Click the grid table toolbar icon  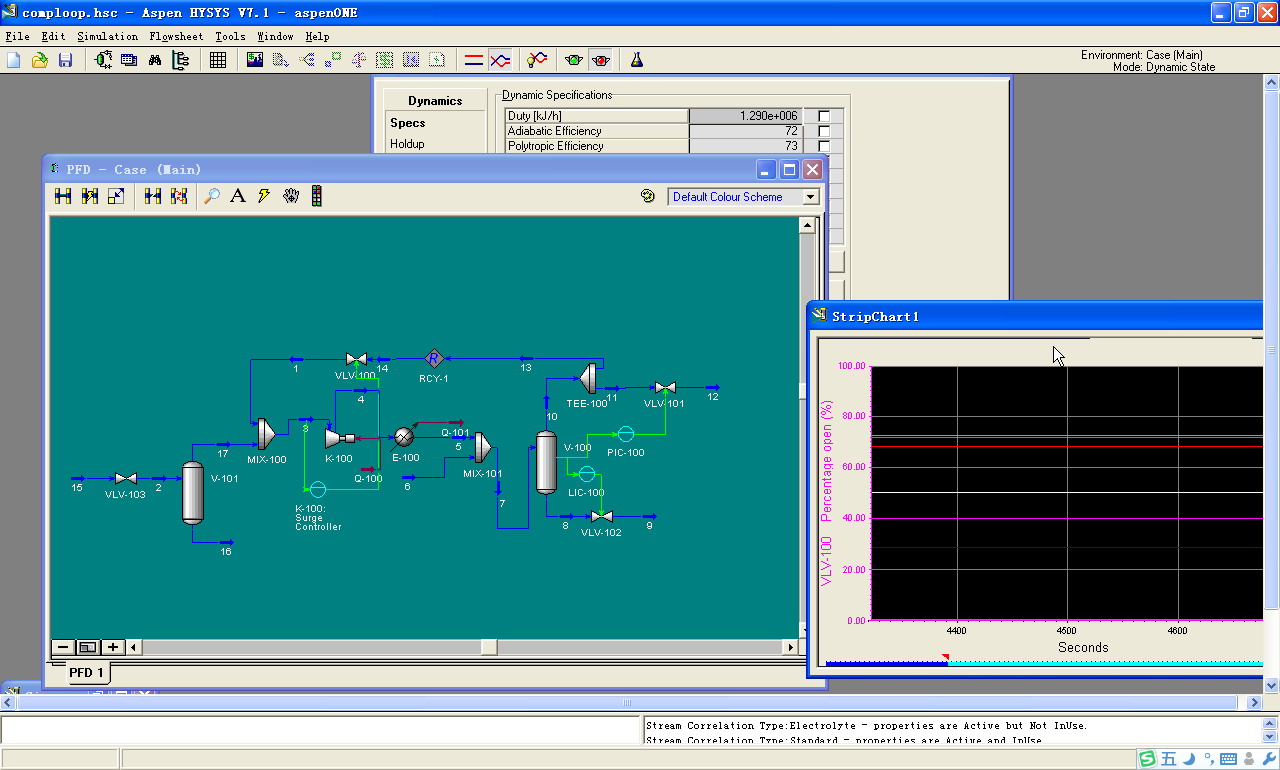point(218,60)
